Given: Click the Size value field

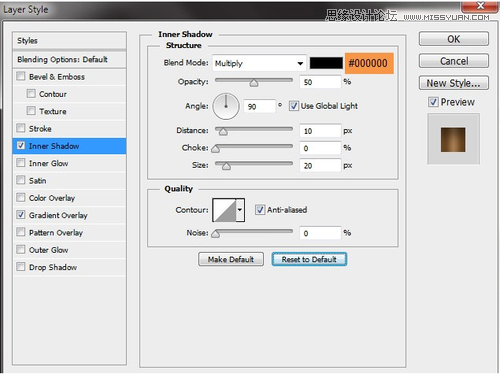Looking at the screenshot, I should (320, 165).
